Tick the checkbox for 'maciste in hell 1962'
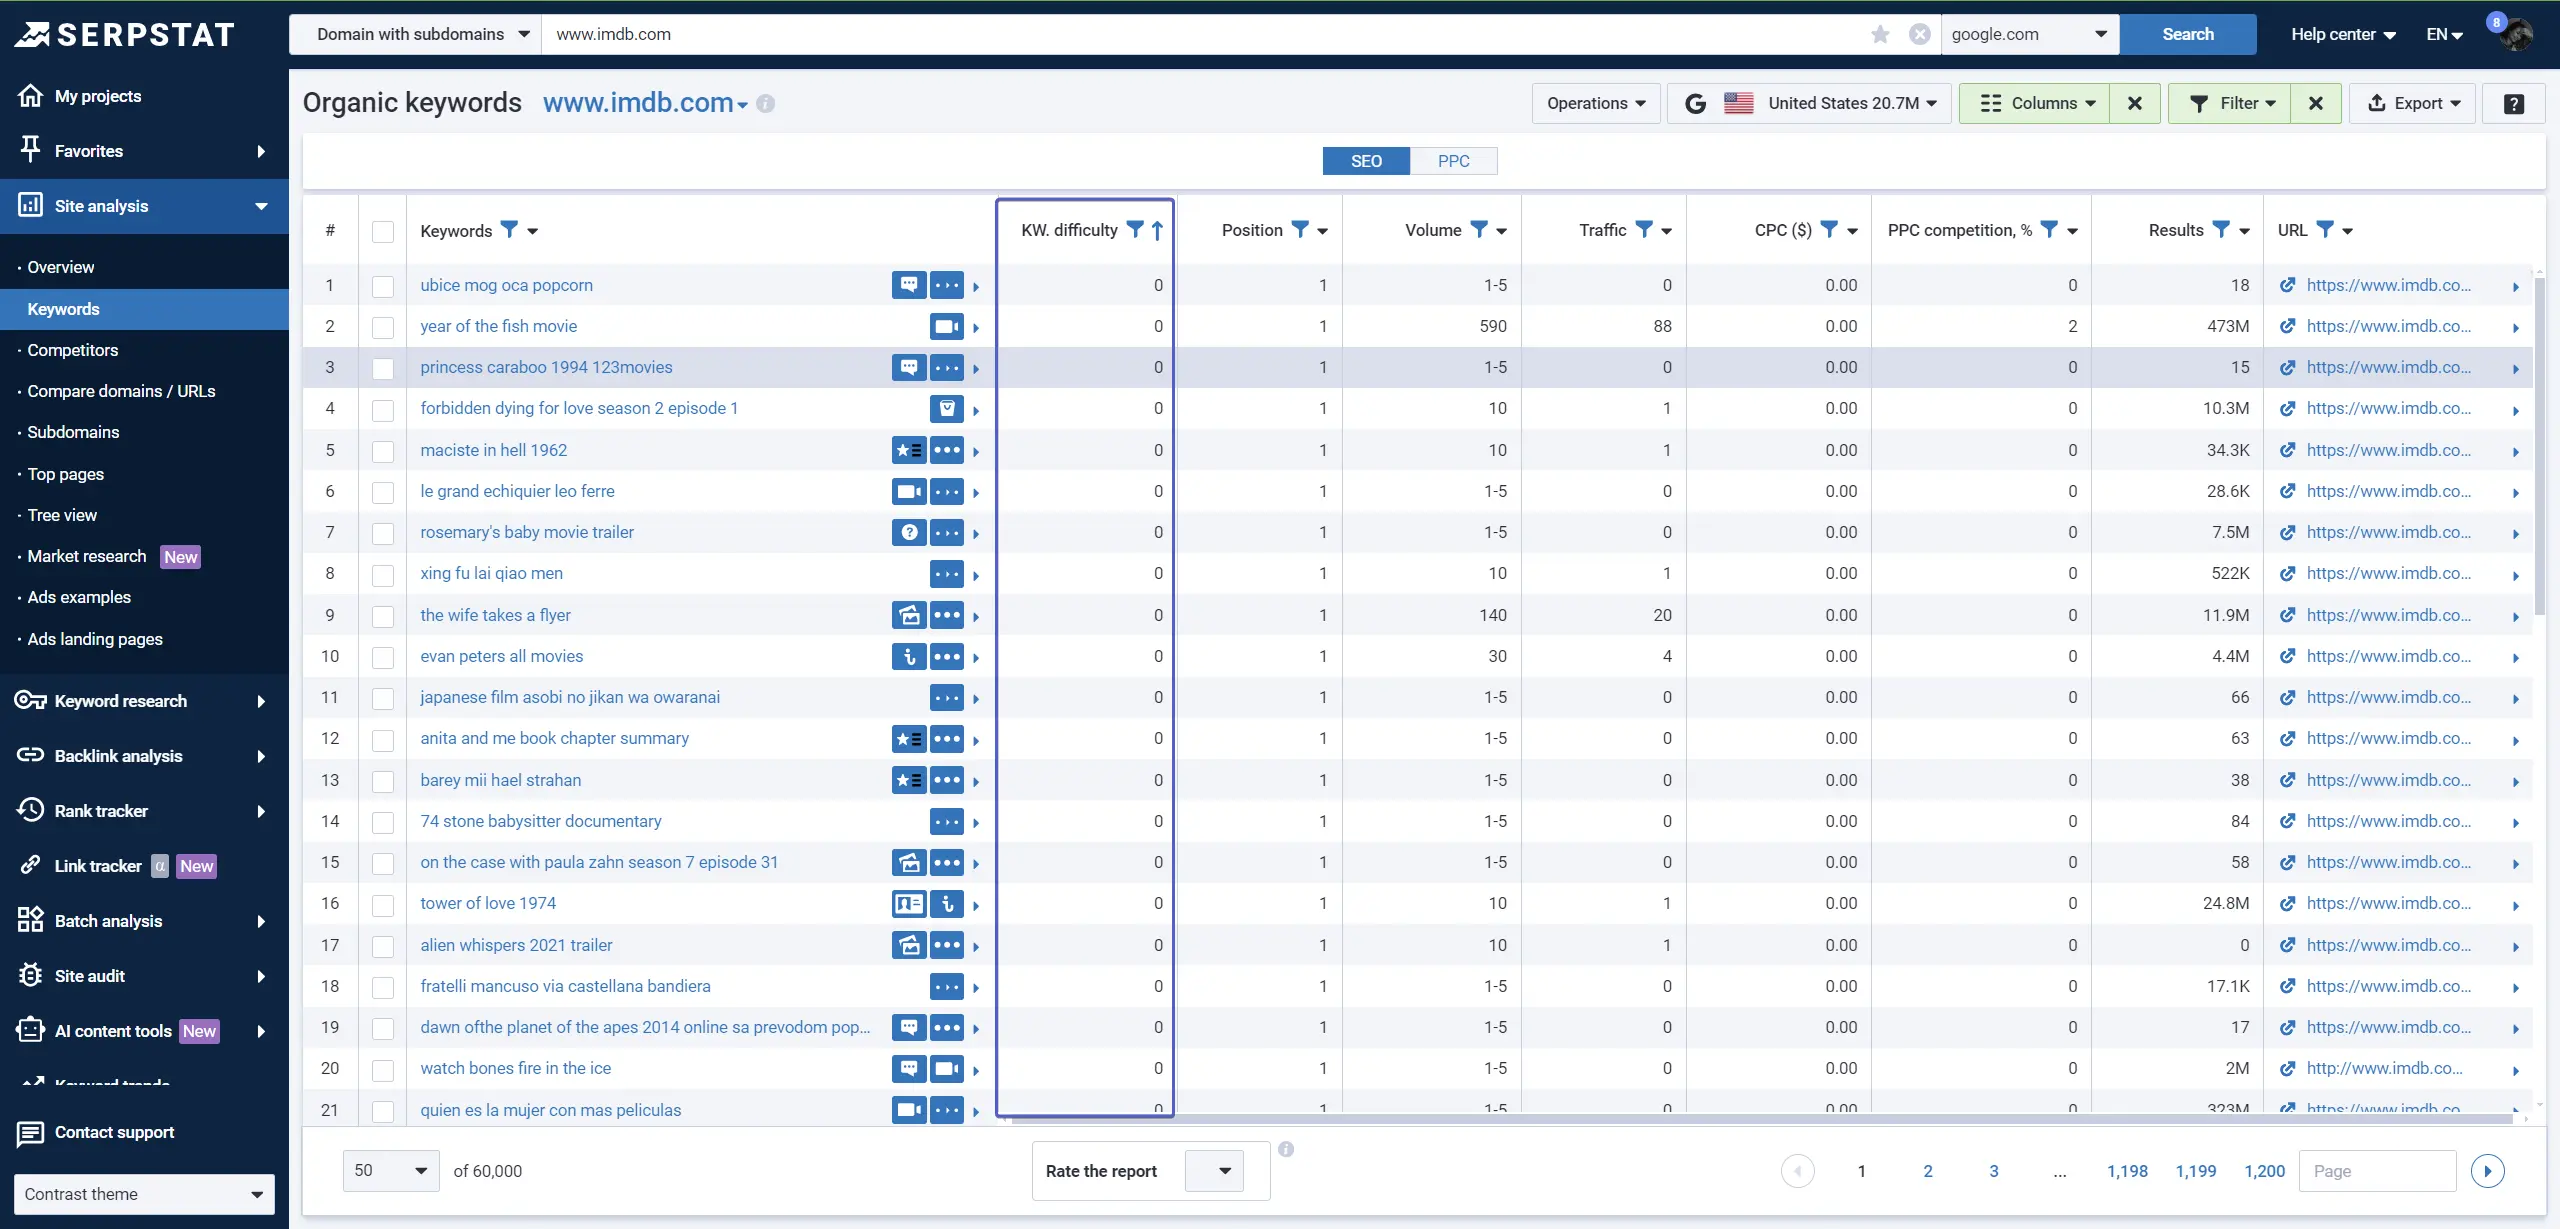Screen dimensions: 2560x1229 pos(383,451)
